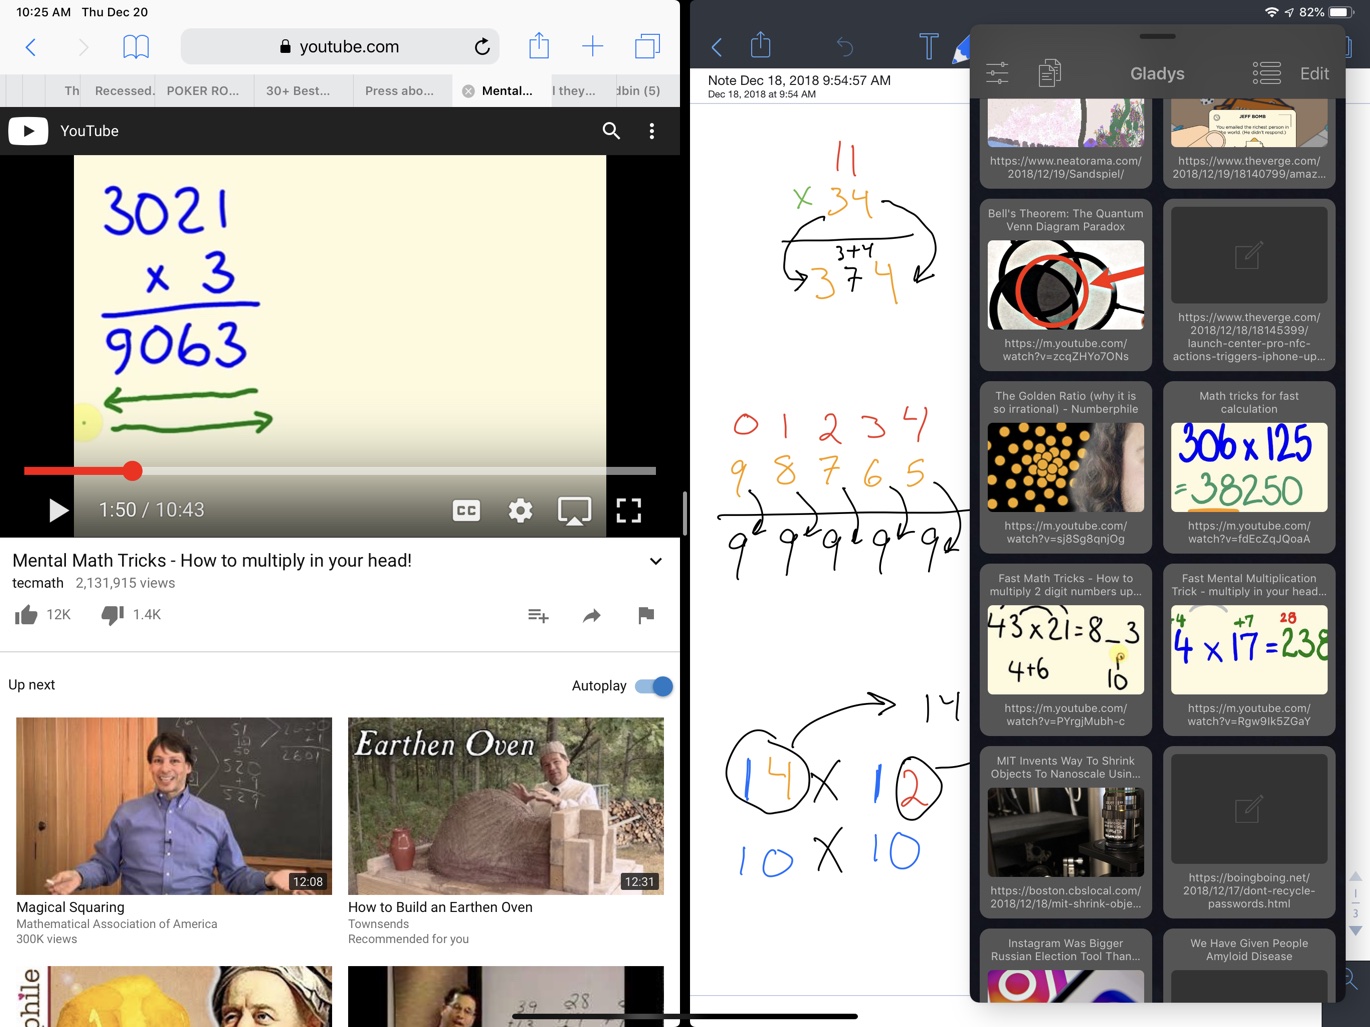Tap the page scroll down arrow
Screen dimensions: 1370x1027
(1356, 930)
